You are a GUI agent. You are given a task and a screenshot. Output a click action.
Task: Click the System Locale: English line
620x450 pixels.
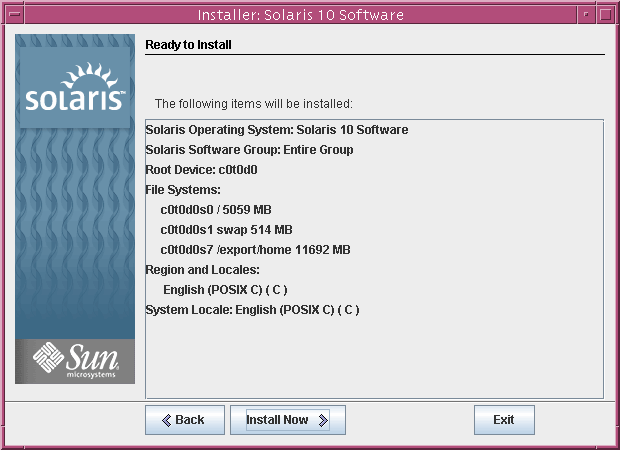[252, 310]
